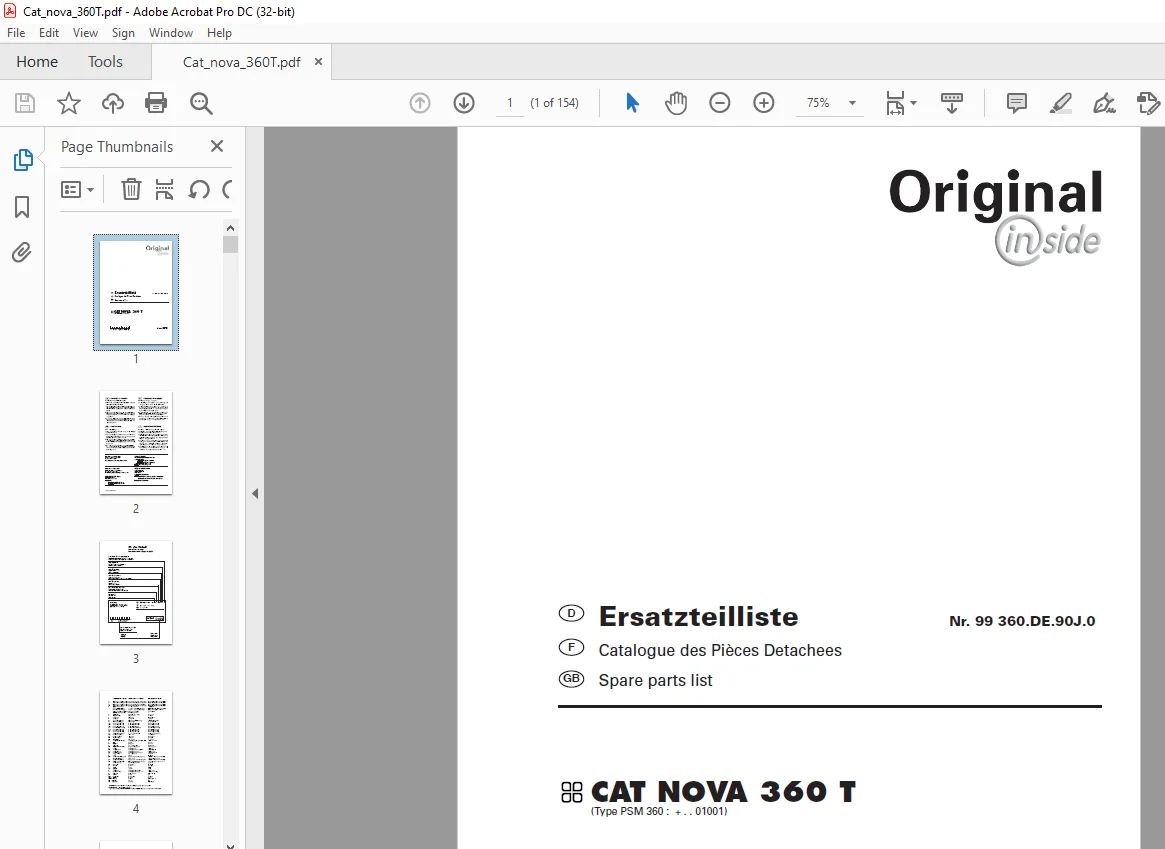Go to next page
1165x849 pixels.
[464, 103]
